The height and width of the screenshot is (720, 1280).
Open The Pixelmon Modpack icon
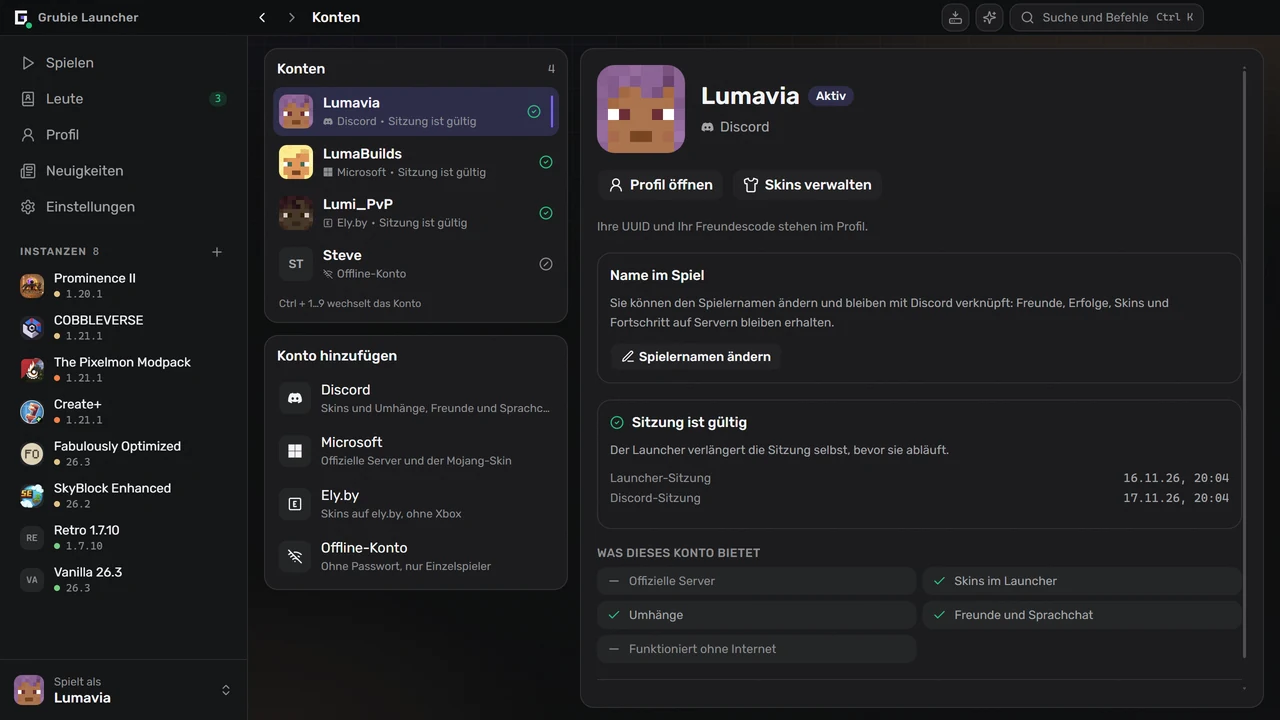point(32,370)
